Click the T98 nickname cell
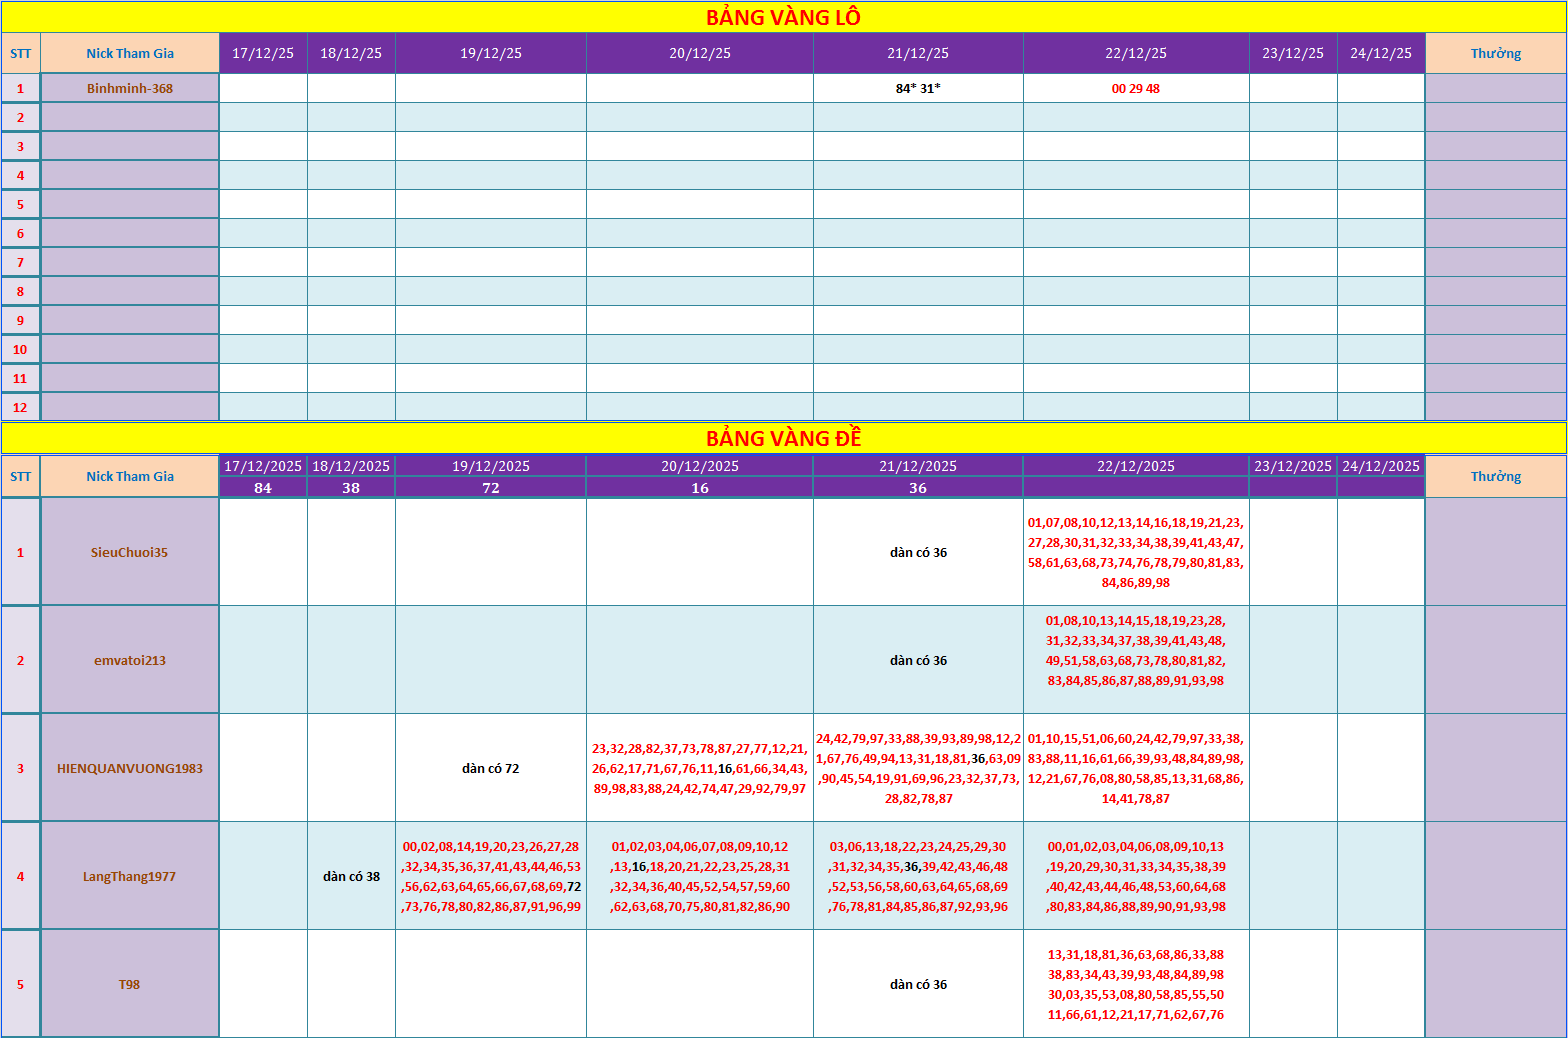1568x1038 pixels. click(130, 984)
